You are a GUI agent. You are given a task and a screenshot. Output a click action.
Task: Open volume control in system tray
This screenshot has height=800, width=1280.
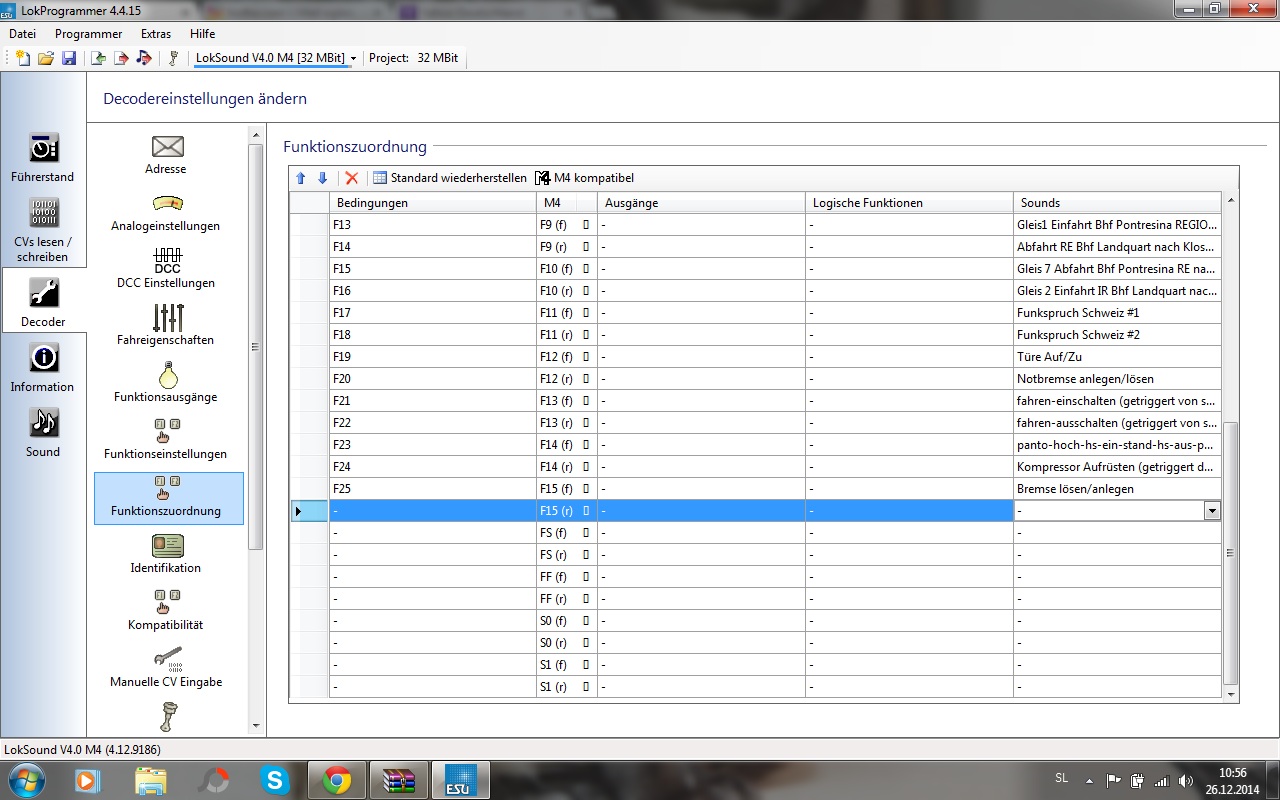click(1186, 780)
